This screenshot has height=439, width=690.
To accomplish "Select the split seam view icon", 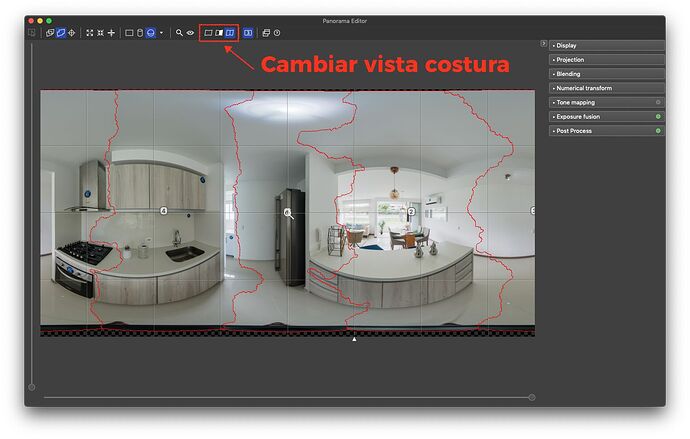I will pos(230,33).
